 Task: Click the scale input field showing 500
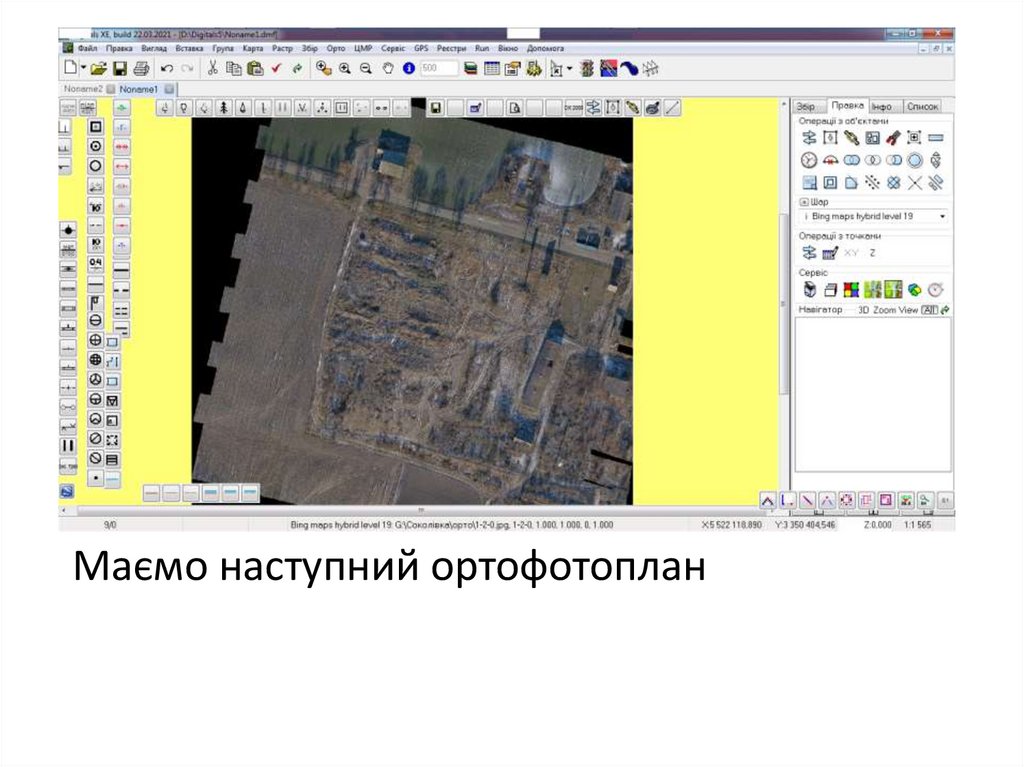(438, 69)
